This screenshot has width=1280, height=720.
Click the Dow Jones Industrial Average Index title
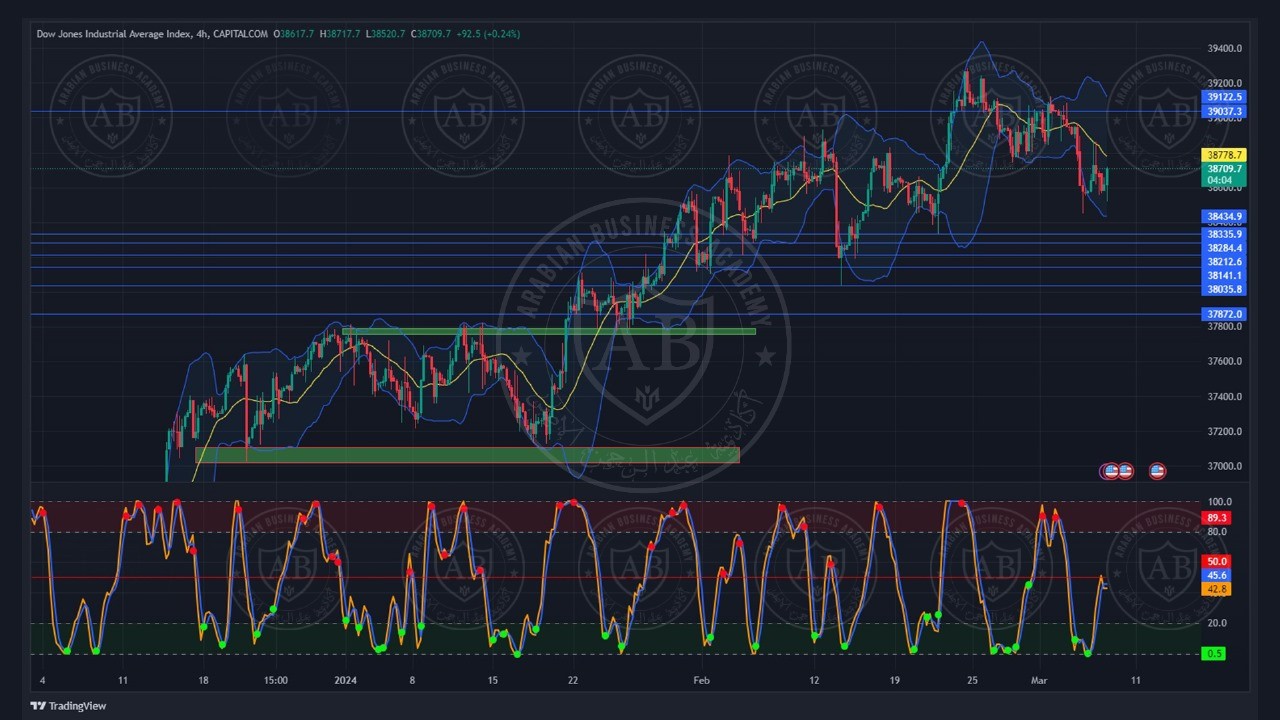coord(114,34)
